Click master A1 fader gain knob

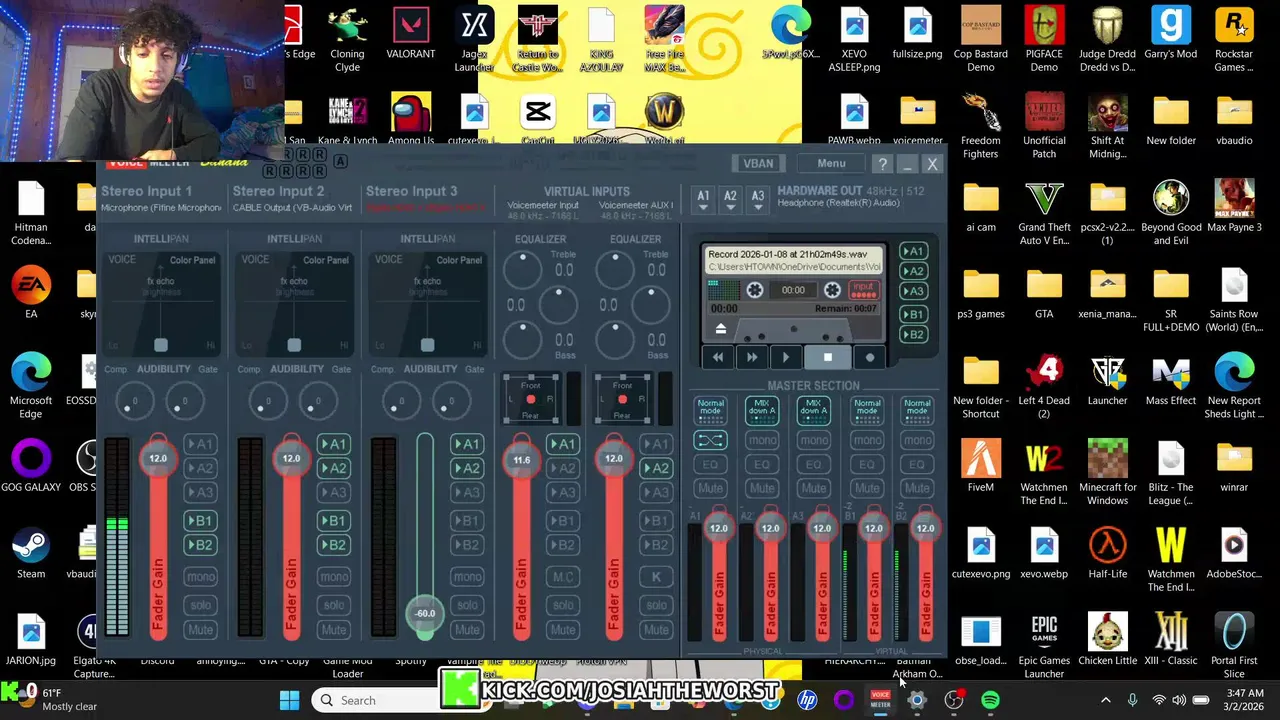718,528
